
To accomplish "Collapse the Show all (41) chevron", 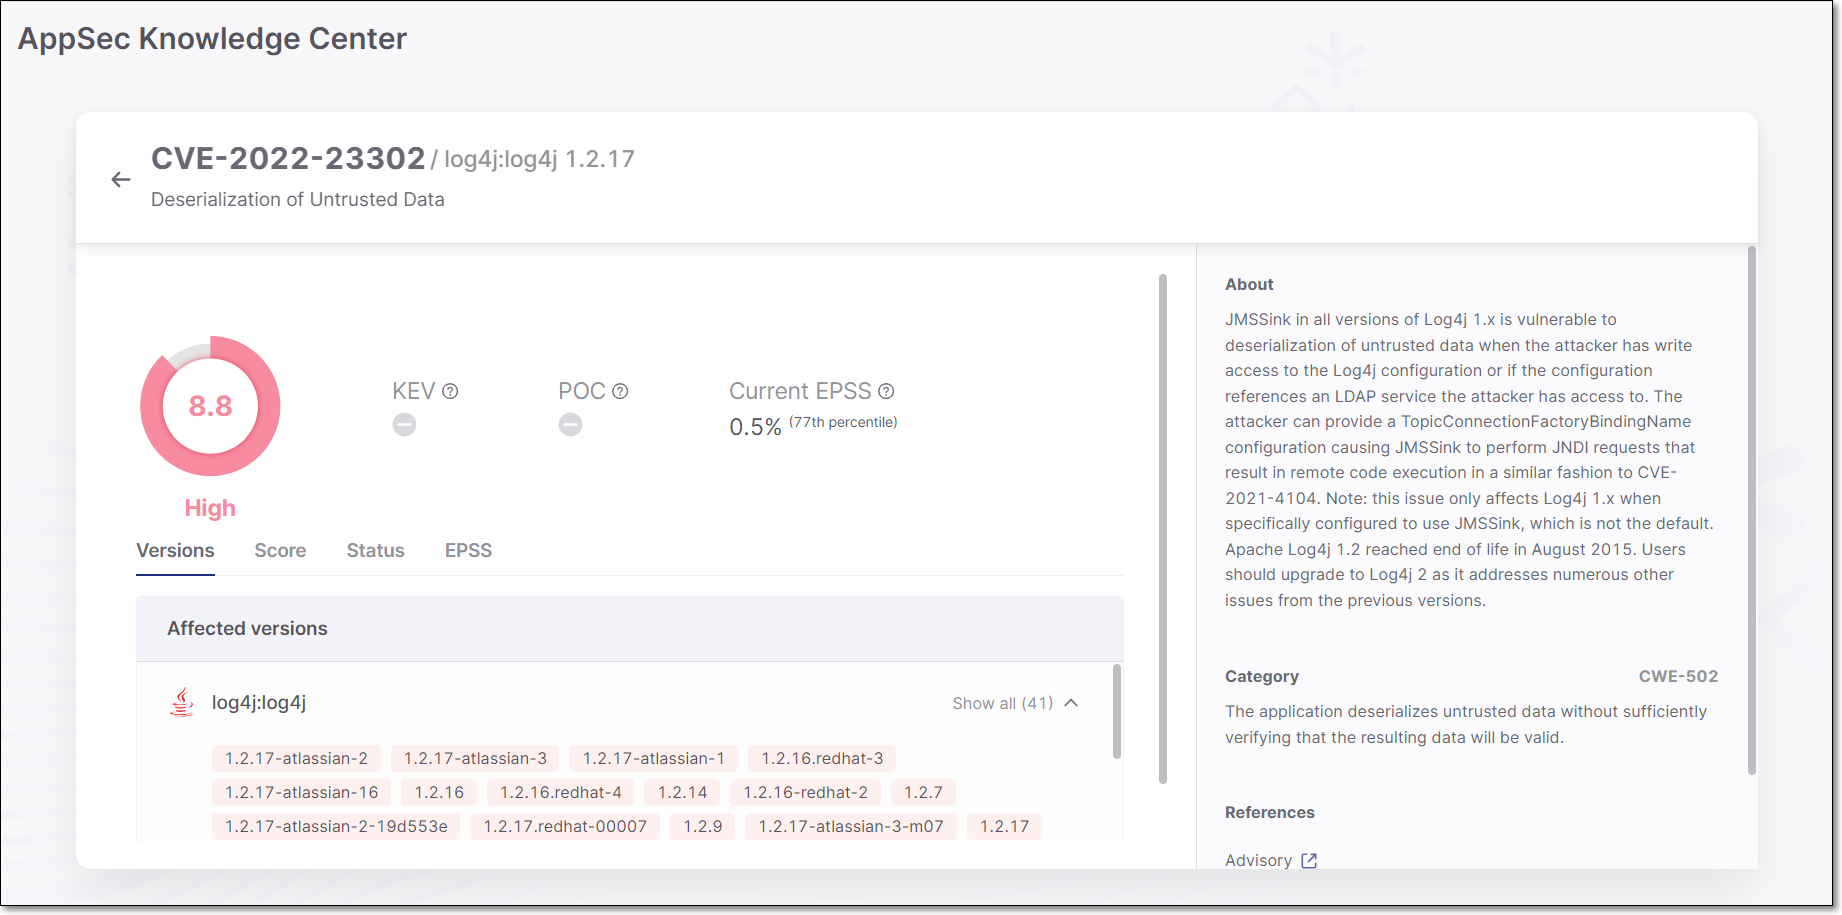I will 1072,703.
